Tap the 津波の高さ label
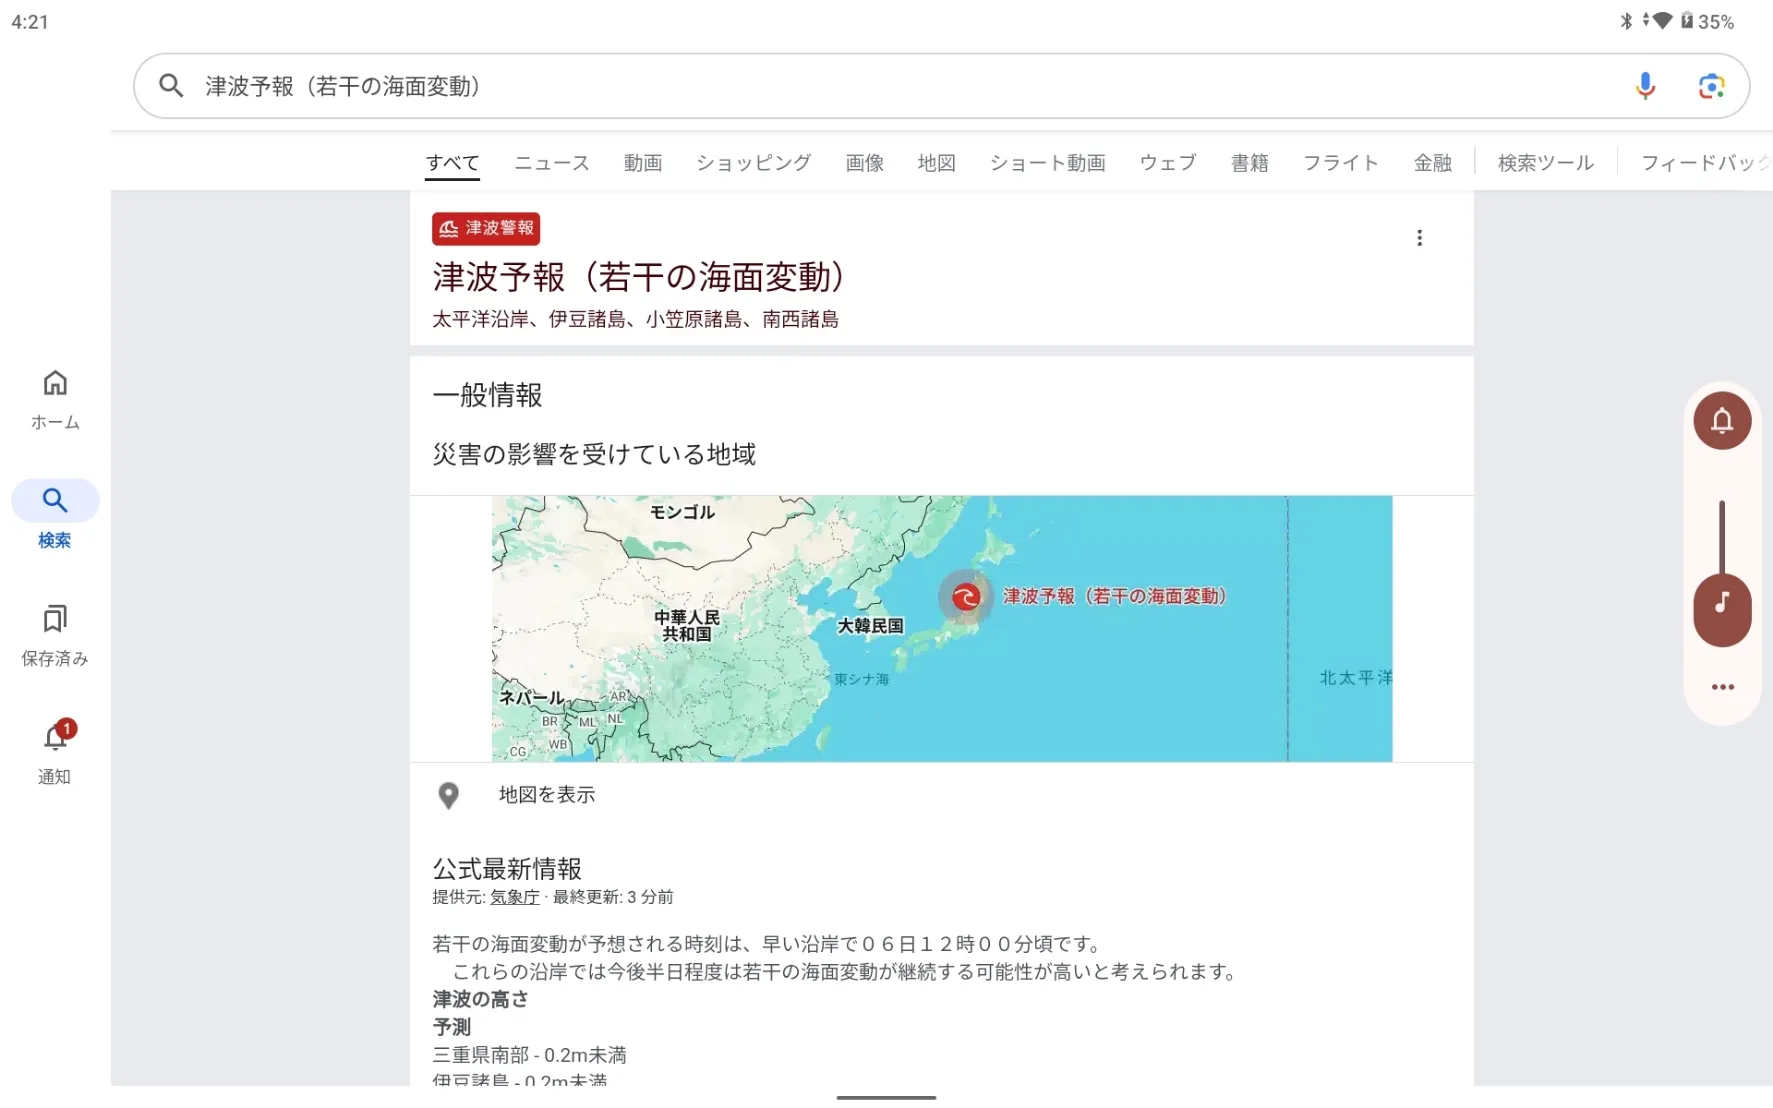 tap(480, 999)
